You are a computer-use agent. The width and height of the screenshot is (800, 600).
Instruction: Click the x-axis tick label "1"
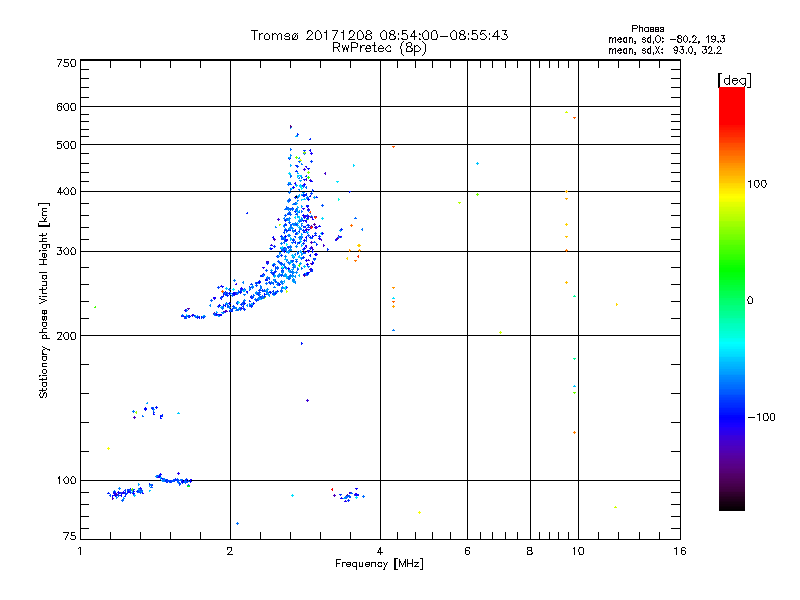click(80, 552)
